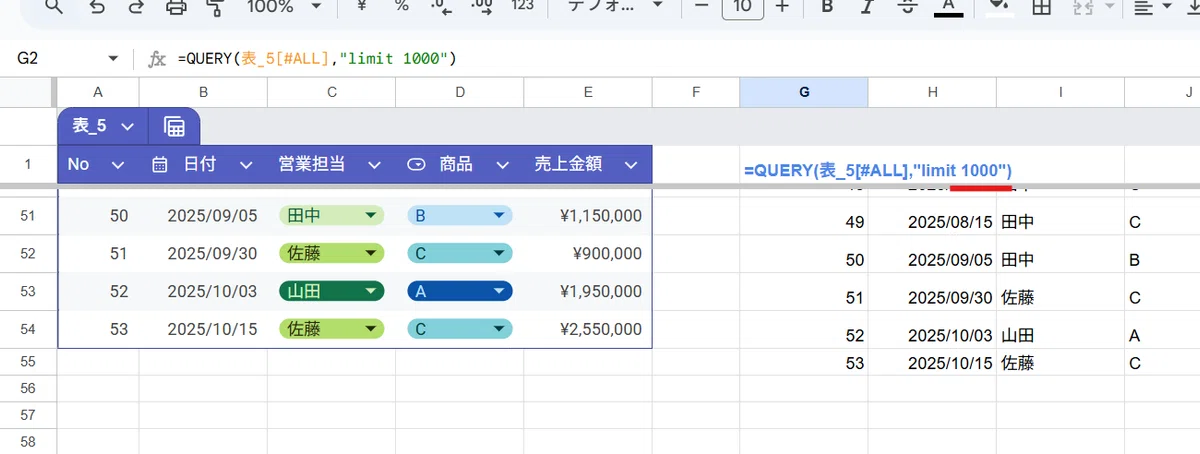Open the No column header dropdown
This screenshot has width=1200, height=454.
click(x=118, y=165)
